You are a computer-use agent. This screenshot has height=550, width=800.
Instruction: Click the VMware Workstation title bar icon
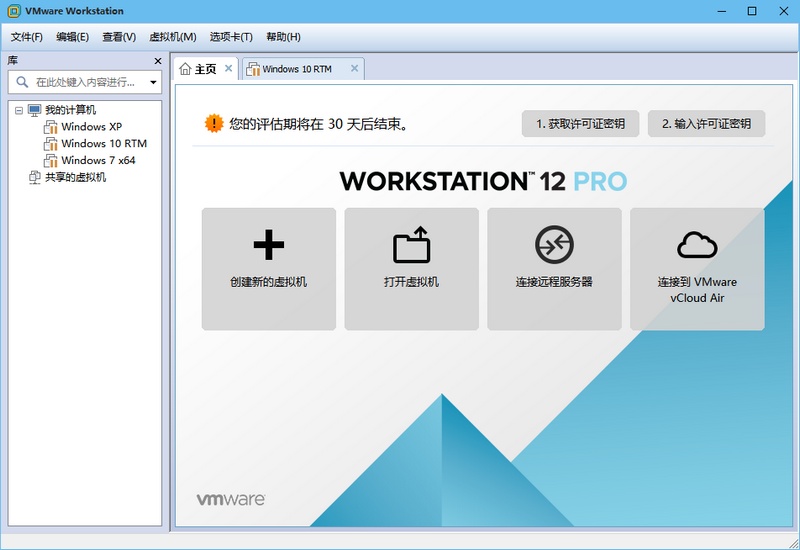pyautogui.click(x=14, y=11)
